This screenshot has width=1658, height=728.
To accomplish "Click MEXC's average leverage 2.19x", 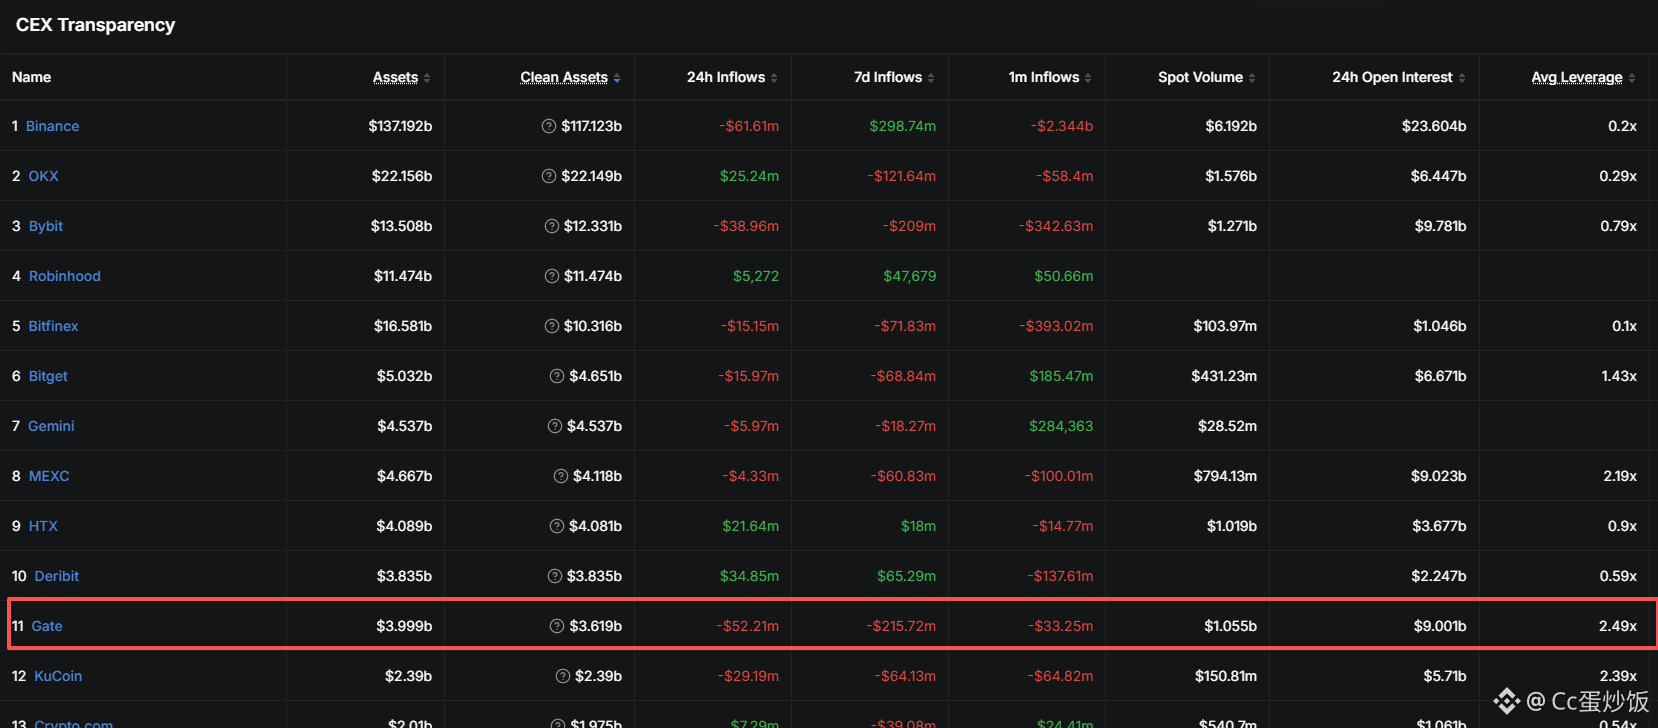I will coord(1620,476).
